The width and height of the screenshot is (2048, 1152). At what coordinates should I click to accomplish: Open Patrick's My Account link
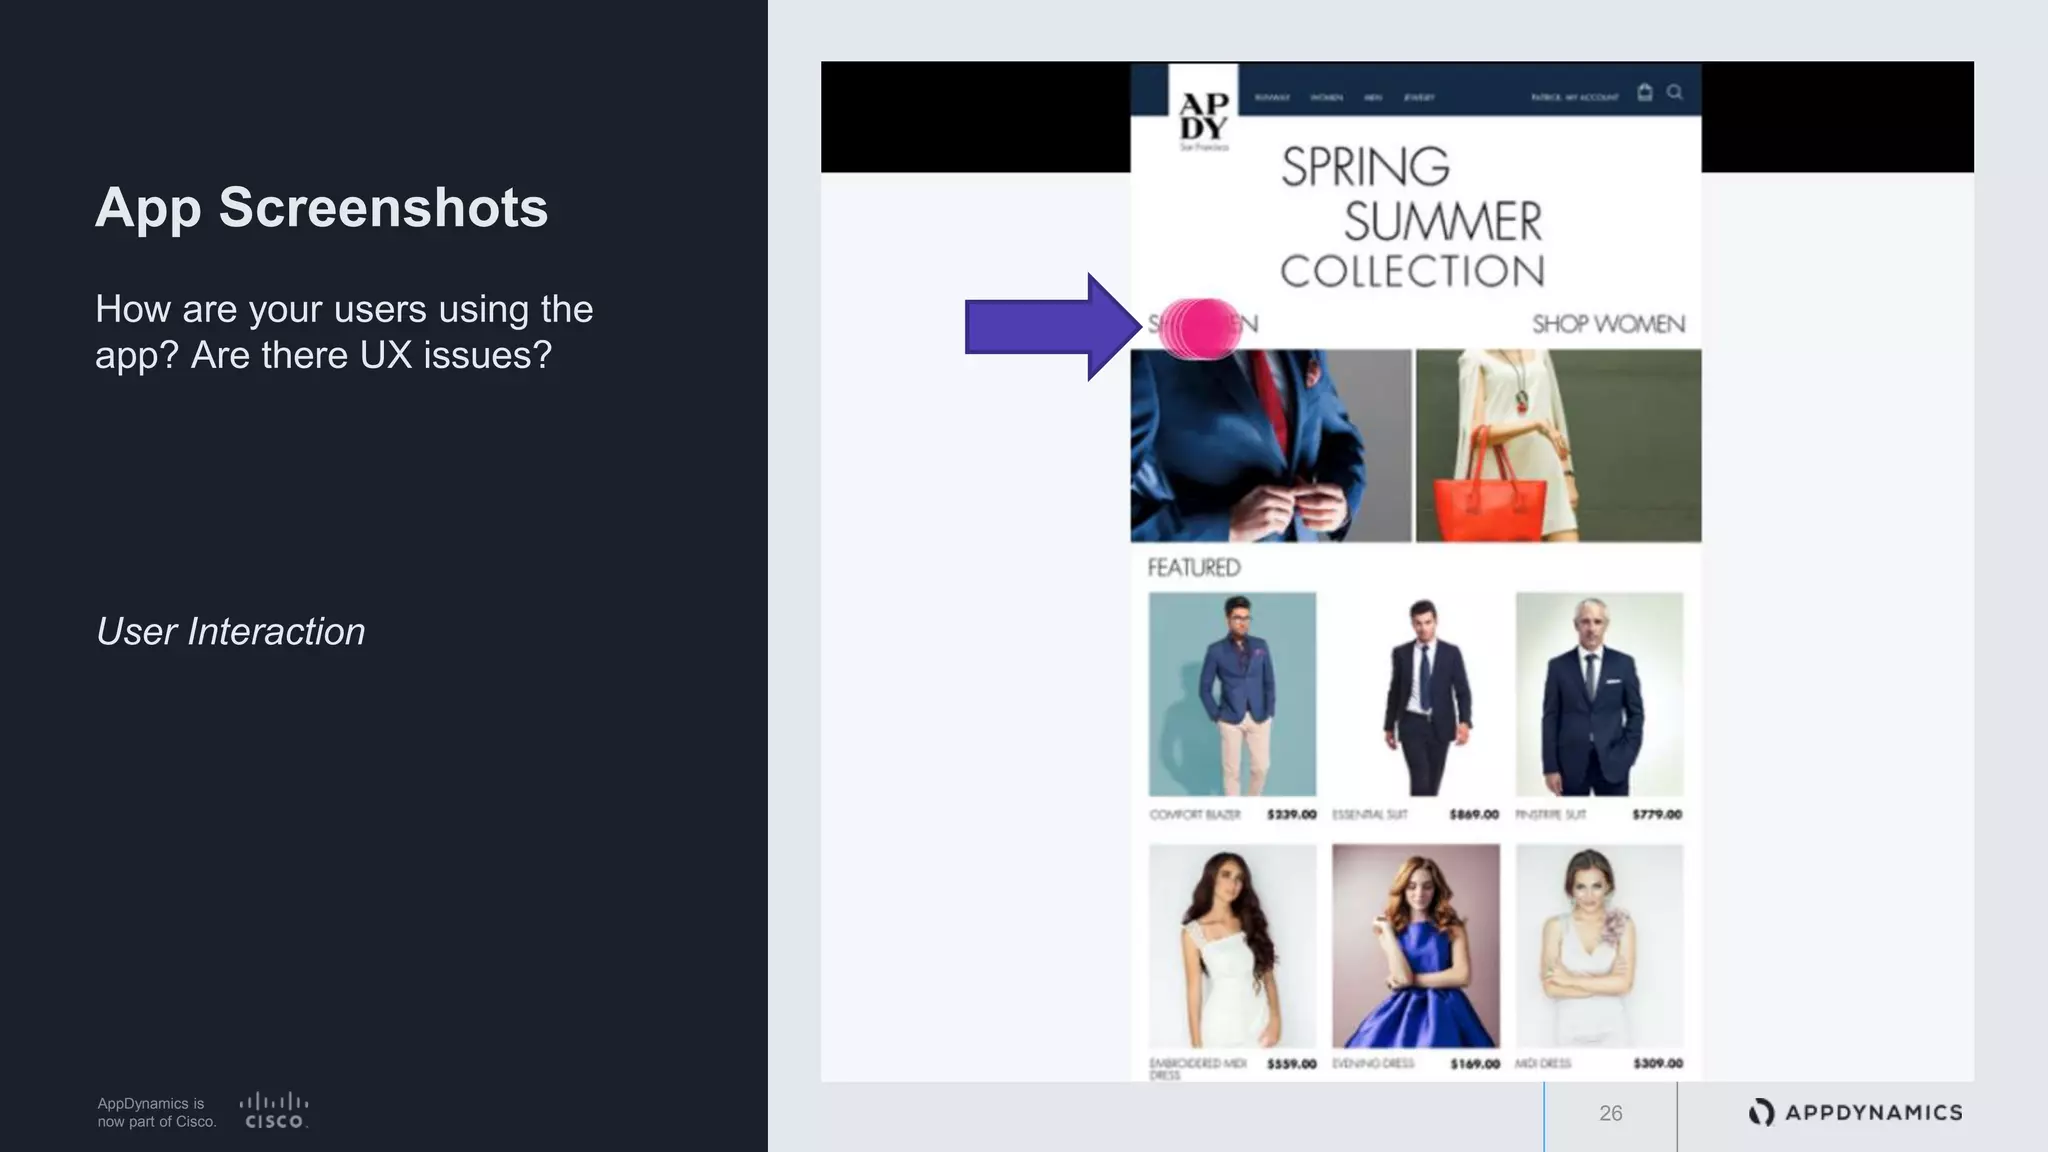pos(1575,98)
